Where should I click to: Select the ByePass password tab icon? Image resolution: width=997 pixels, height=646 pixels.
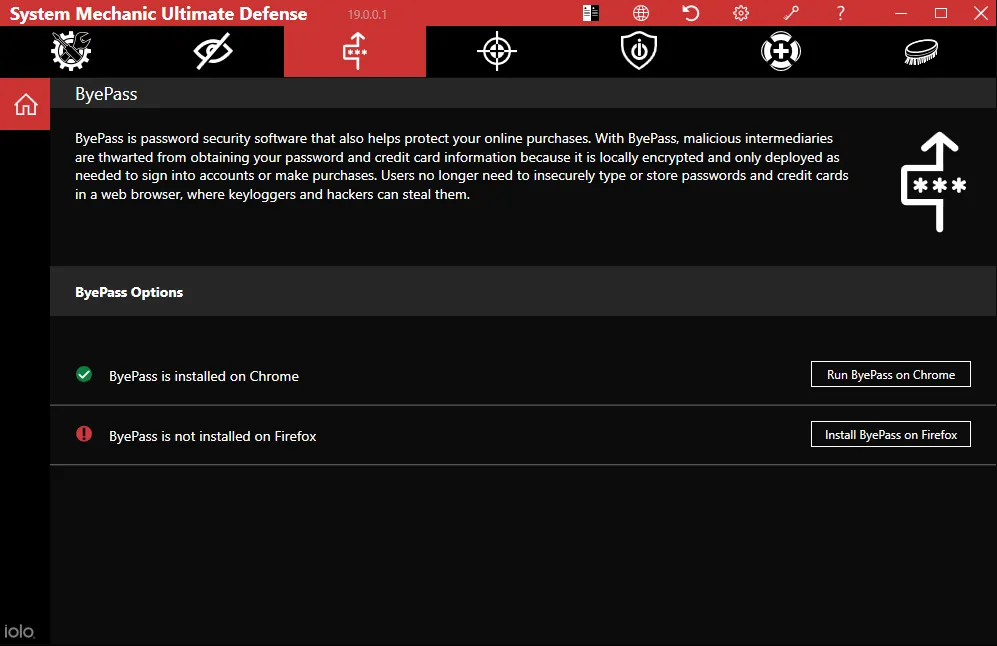355,51
